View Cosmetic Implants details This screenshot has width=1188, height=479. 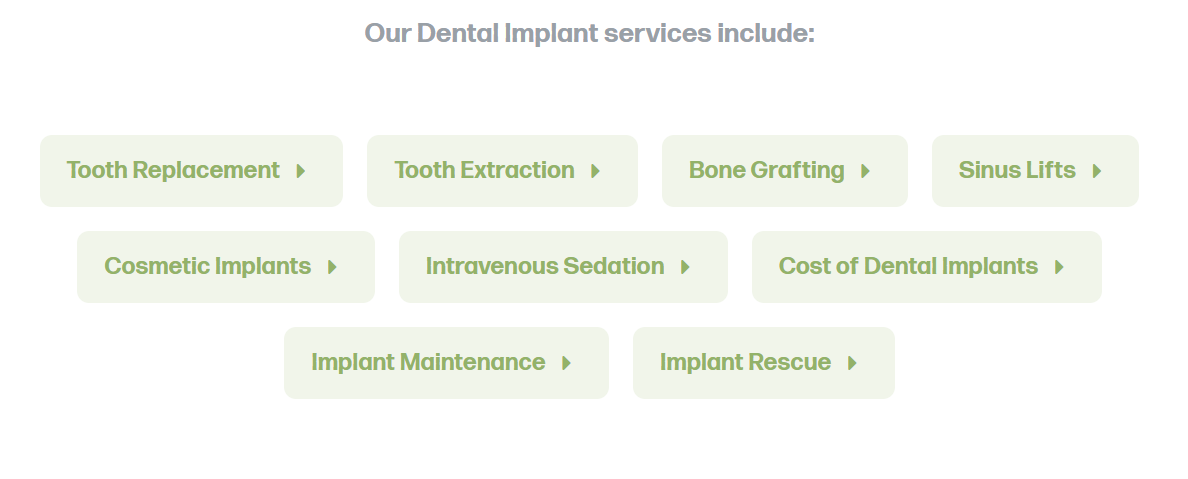click(226, 267)
